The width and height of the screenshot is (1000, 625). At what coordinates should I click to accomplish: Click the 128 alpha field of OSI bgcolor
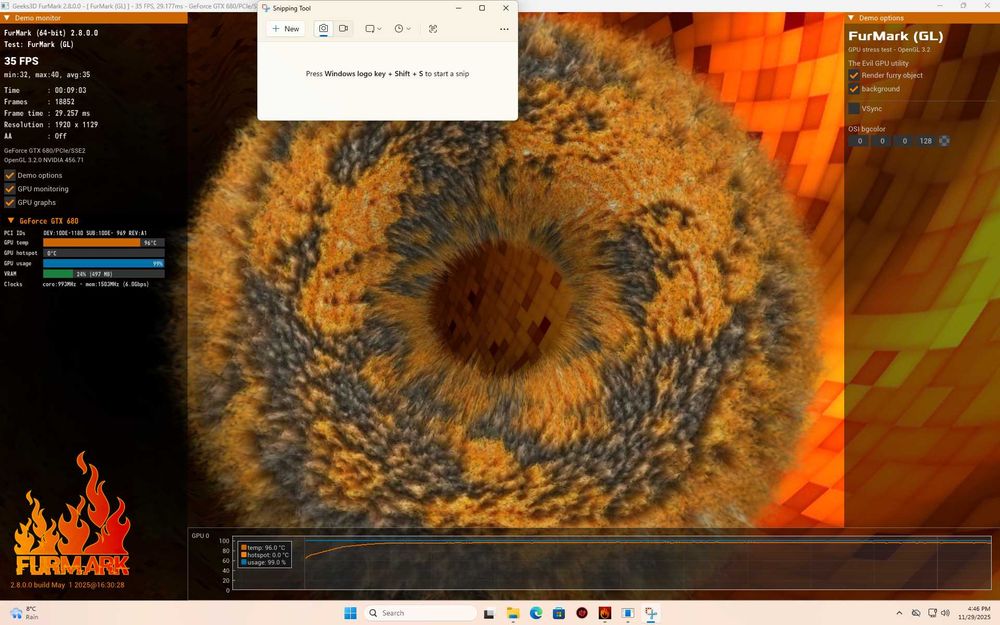pos(925,141)
